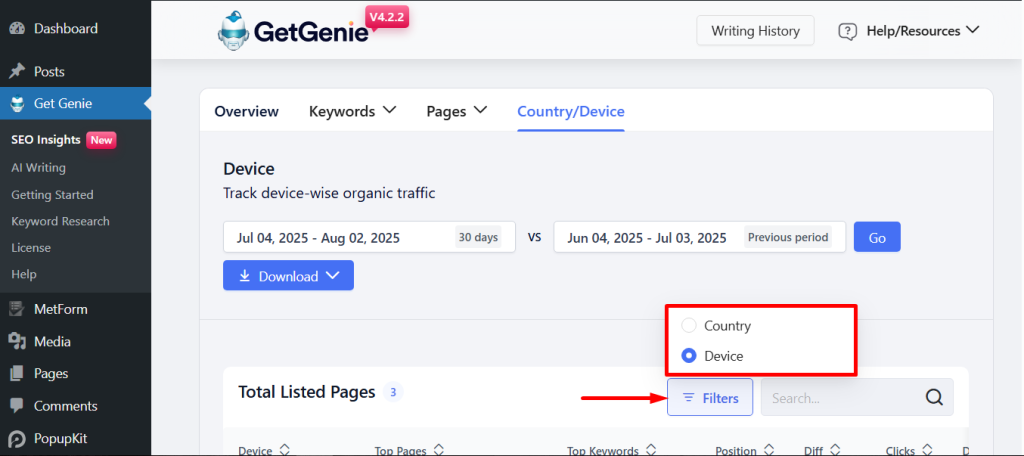Sort by the Top Pages column arrows
Image resolution: width=1024 pixels, height=456 pixels.
pyautogui.click(x=439, y=449)
